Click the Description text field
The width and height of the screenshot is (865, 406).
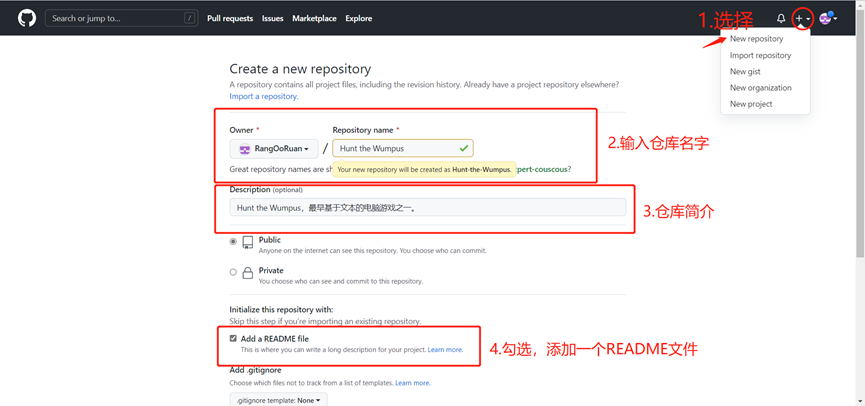(428, 207)
